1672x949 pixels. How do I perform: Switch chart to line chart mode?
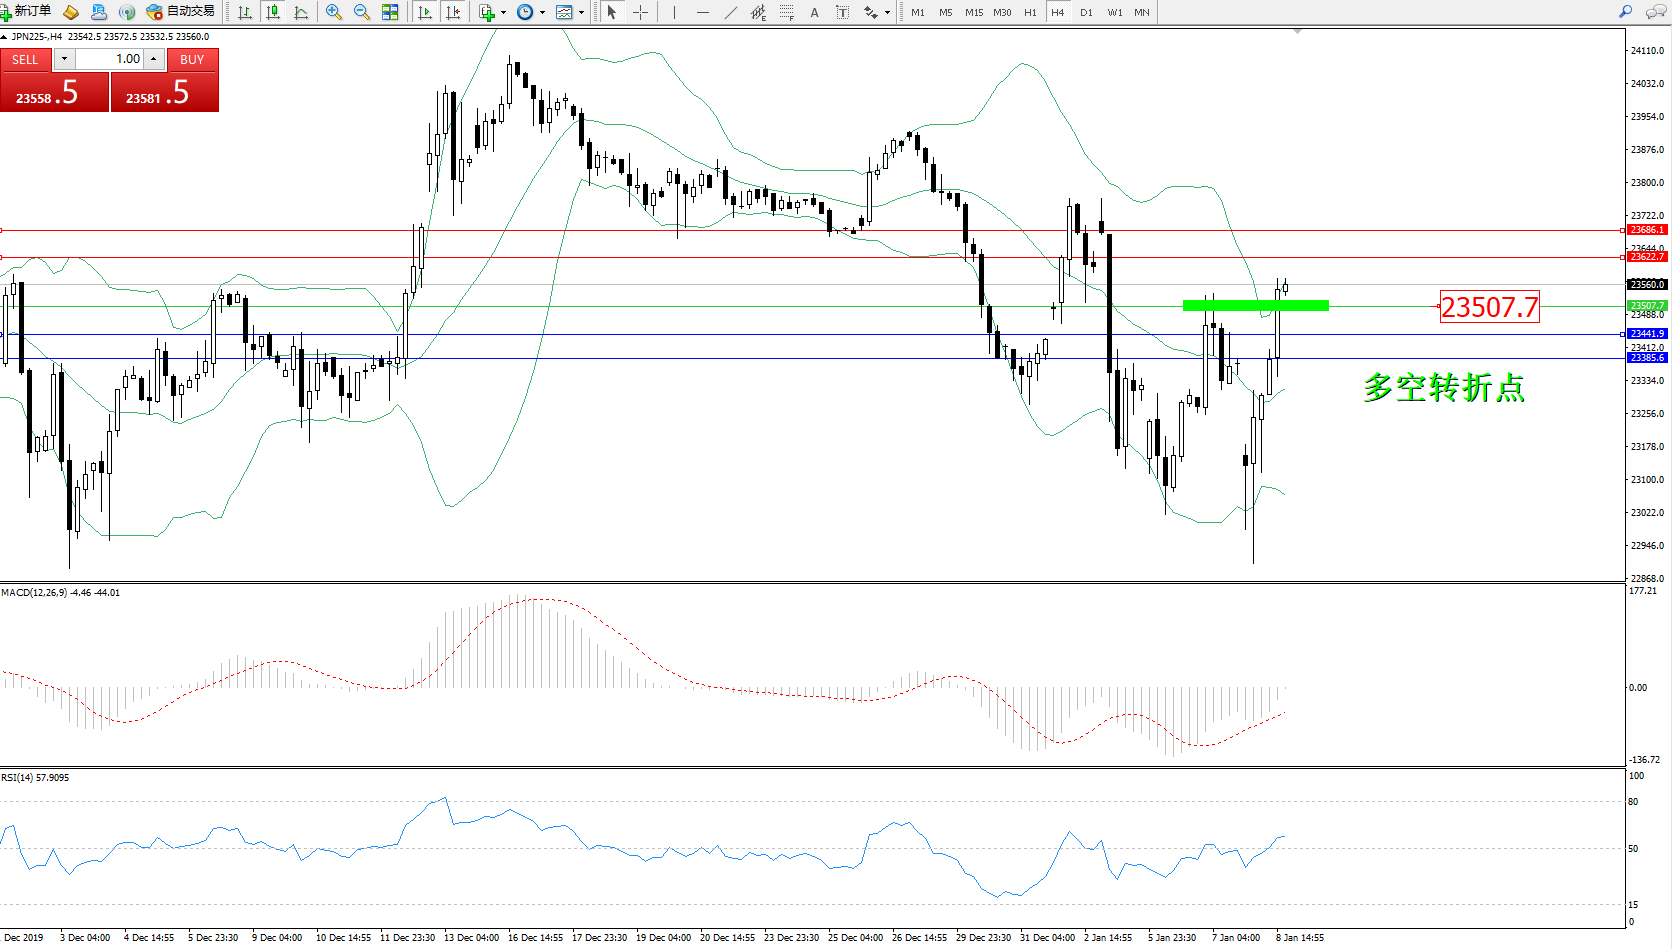click(301, 12)
